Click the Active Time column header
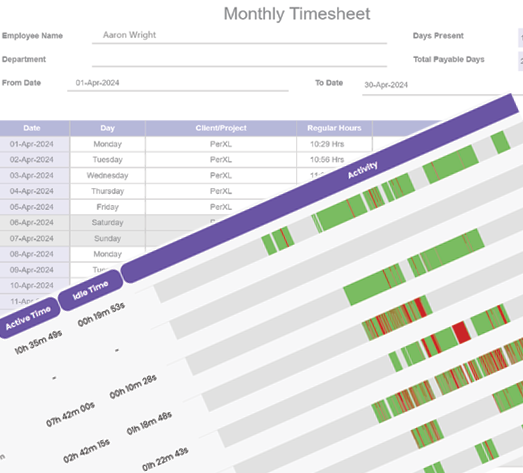This screenshot has height=473, width=523. [x=28, y=318]
